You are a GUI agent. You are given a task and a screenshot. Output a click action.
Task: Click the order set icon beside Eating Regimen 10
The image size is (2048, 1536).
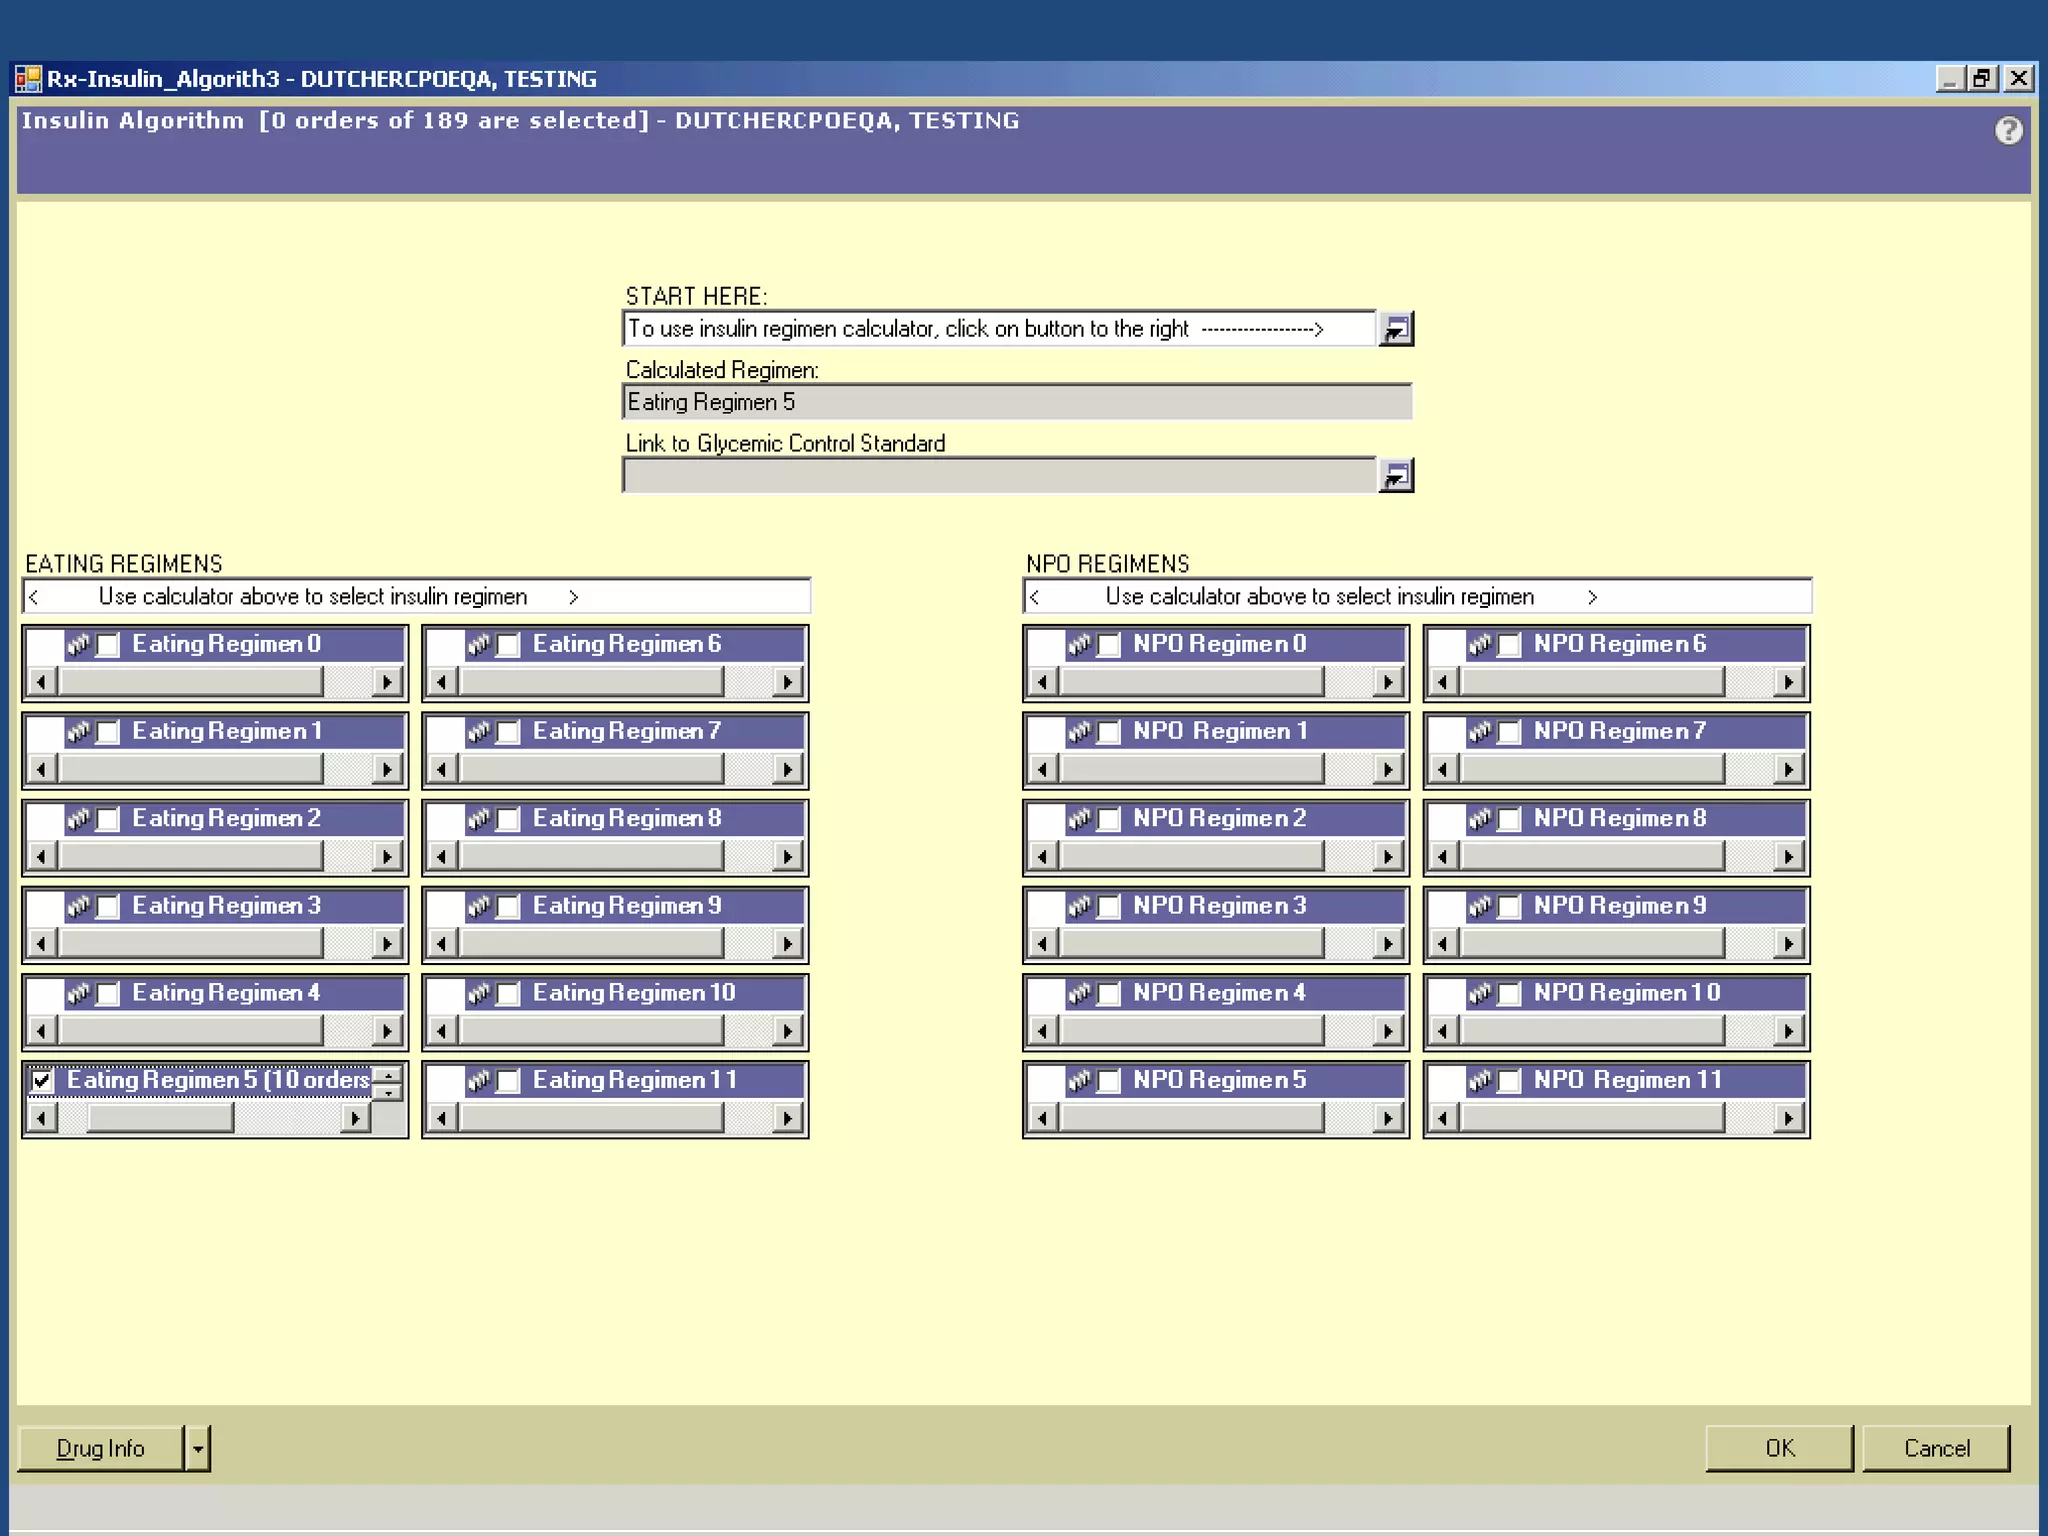[479, 993]
